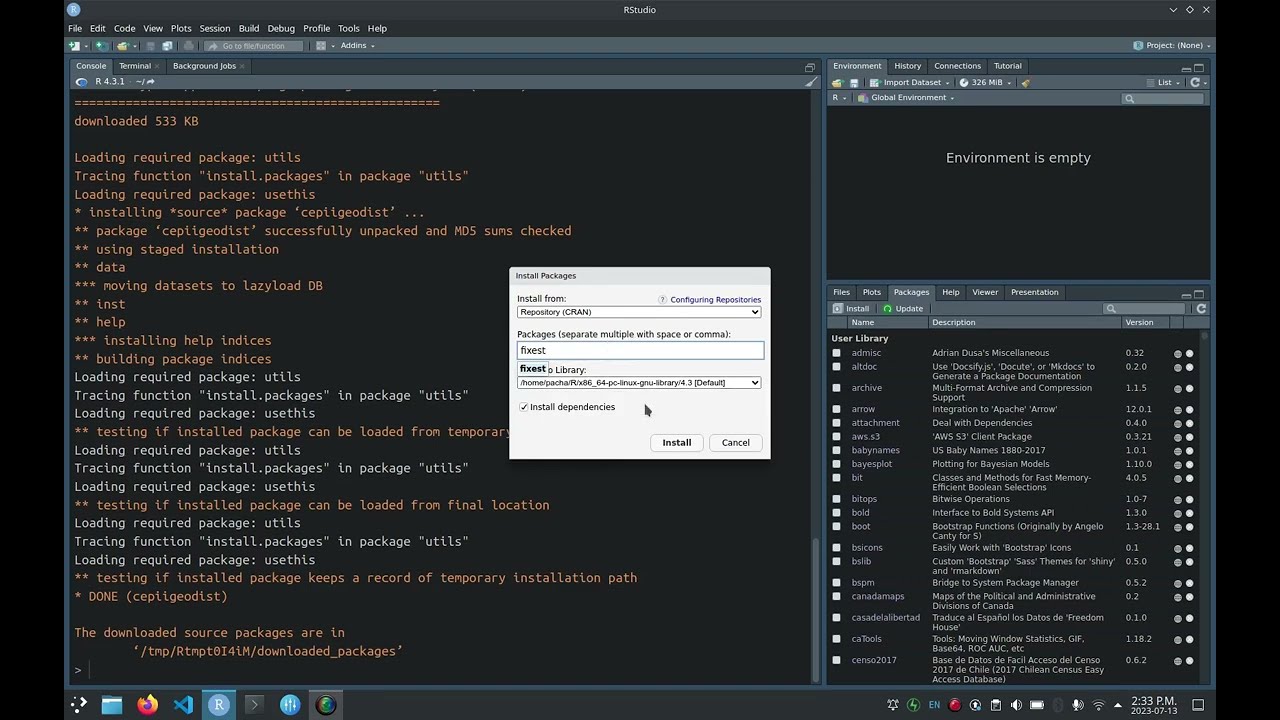Image resolution: width=1280 pixels, height=720 pixels.
Task: Click the Go to file/function field
Action: (254, 46)
